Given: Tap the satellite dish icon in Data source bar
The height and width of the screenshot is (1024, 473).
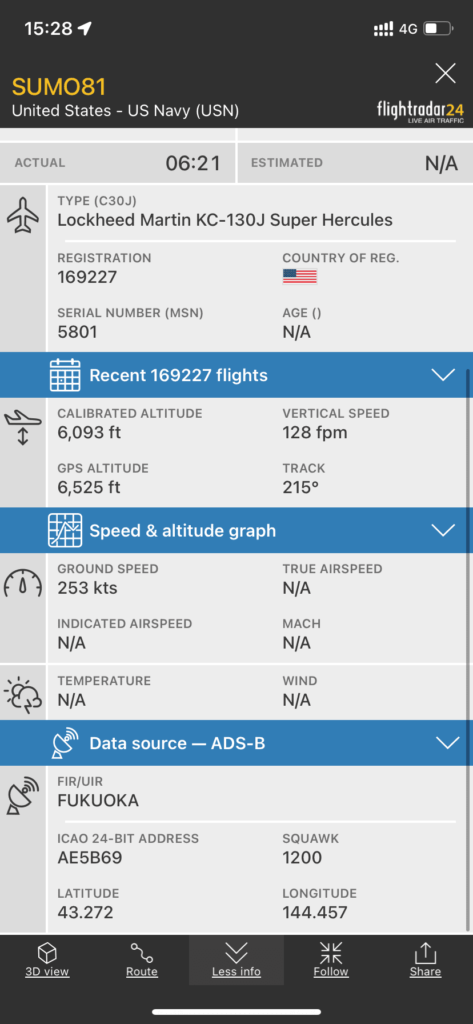Looking at the screenshot, I should coord(65,743).
